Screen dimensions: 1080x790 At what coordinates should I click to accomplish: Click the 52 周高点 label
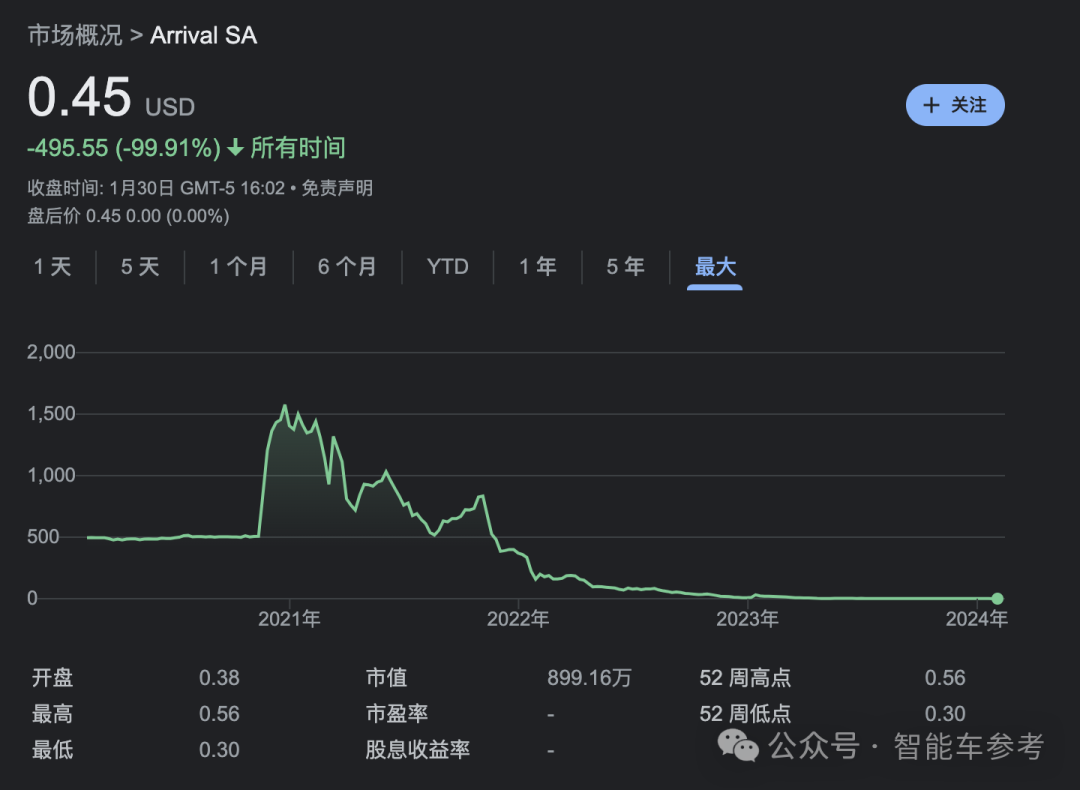pyautogui.click(x=745, y=678)
